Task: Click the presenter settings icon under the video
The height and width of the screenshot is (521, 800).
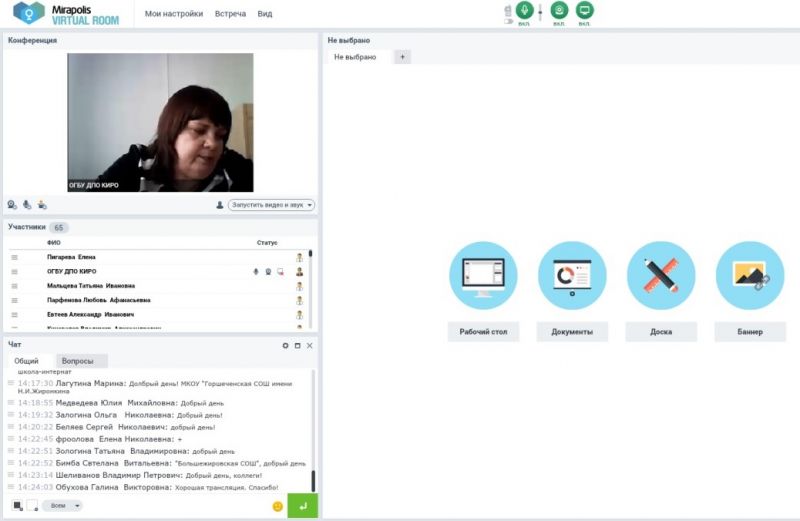Action: click(x=42, y=205)
